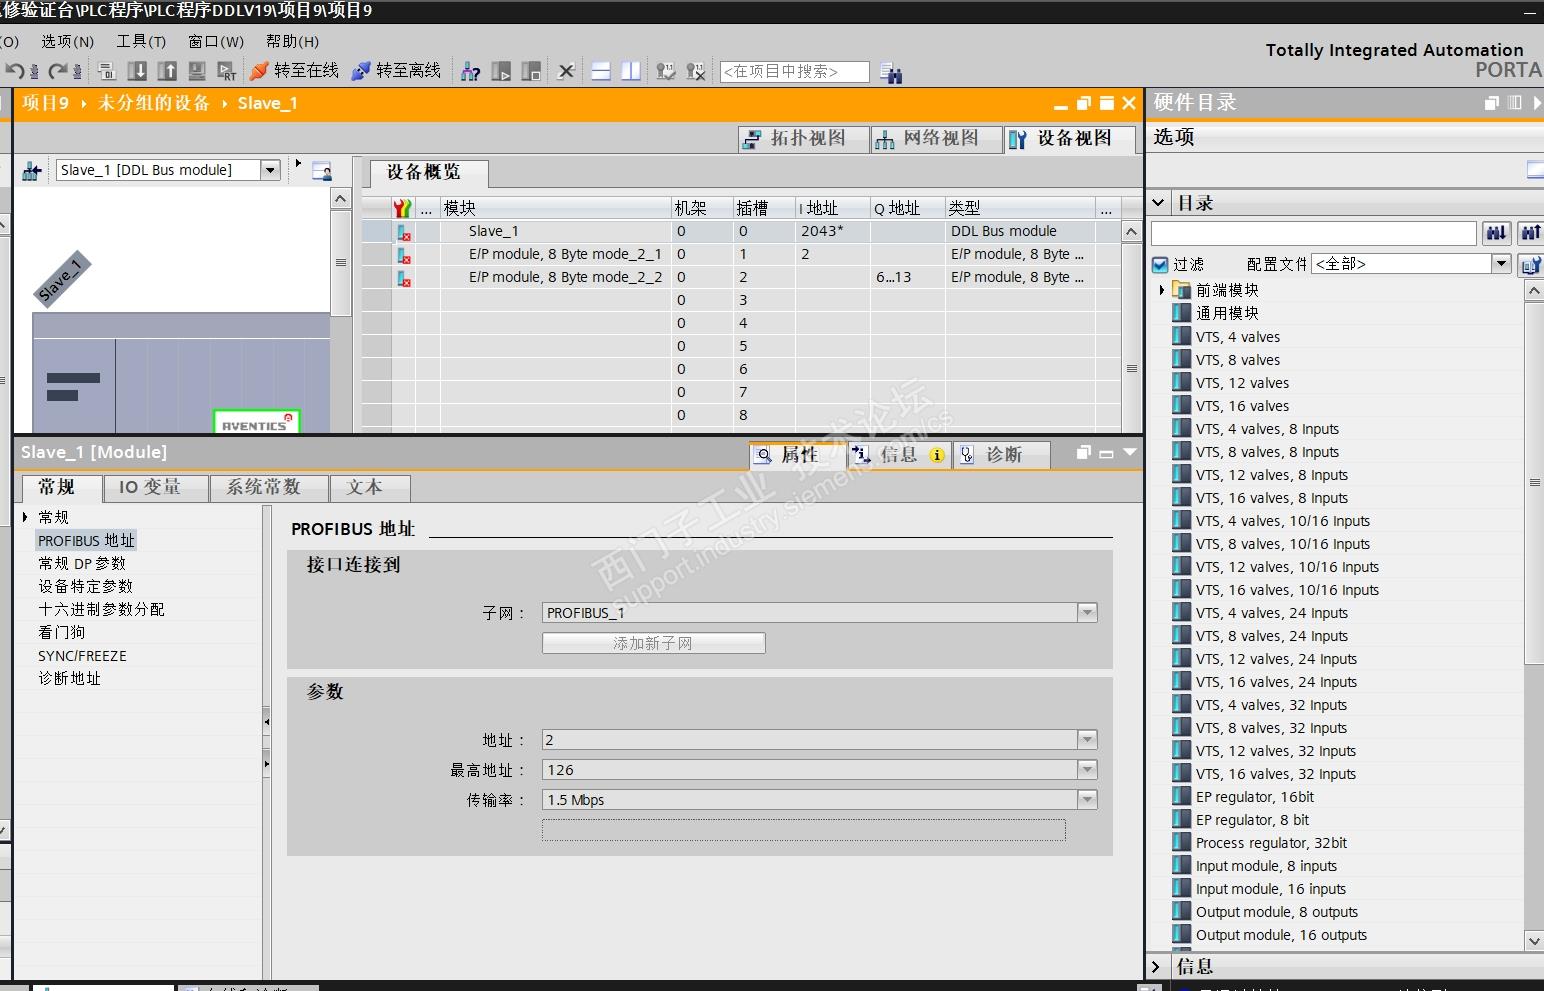Open the 地址 address dropdown
This screenshot has width=1544, height=991.
click(x=1087, y=740)
